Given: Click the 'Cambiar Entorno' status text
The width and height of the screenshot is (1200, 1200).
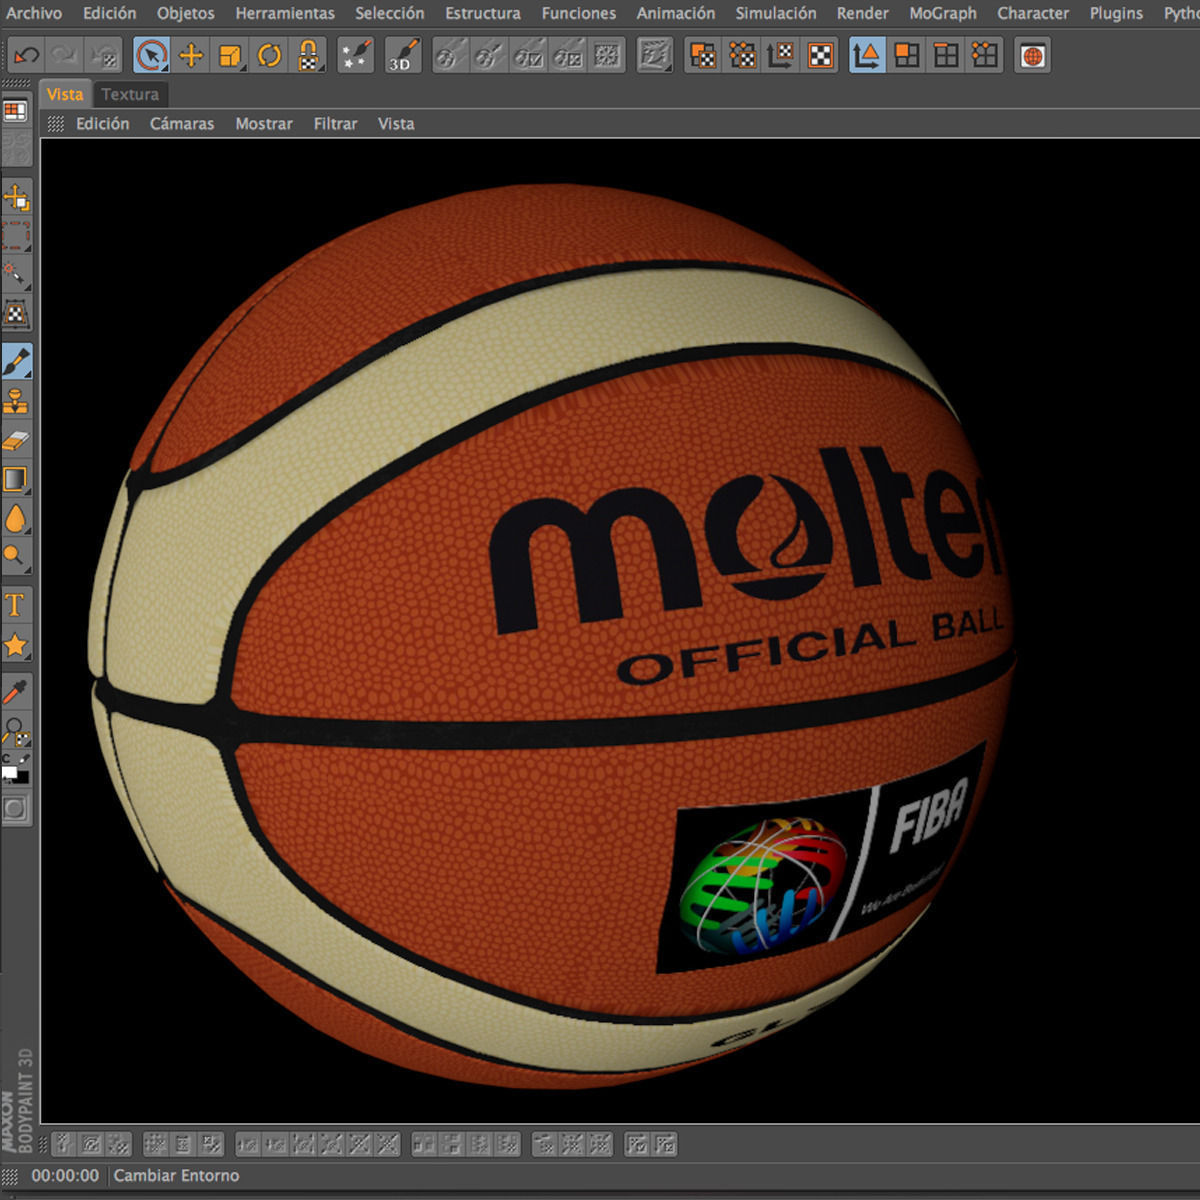Looking at the screenshot, I should 176,1176.
